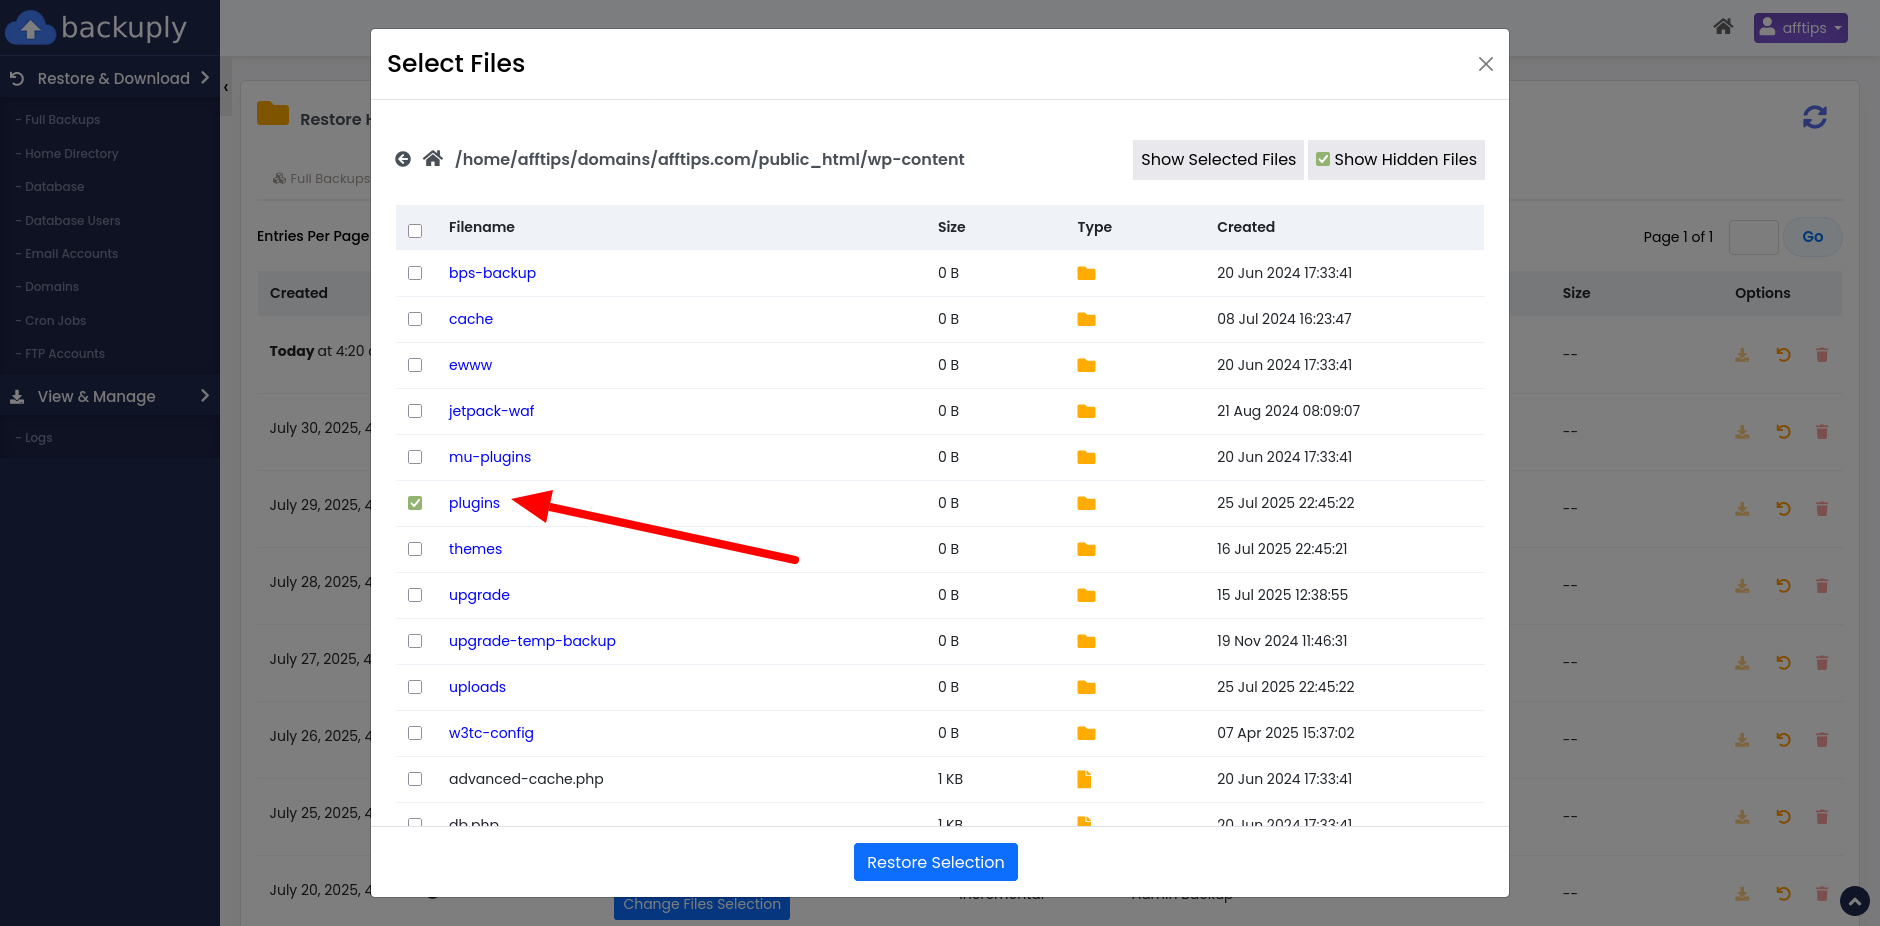Screen dimensions: 1880x926
Task: Click folder icon in w3tc-config row
Action: 1086,733
